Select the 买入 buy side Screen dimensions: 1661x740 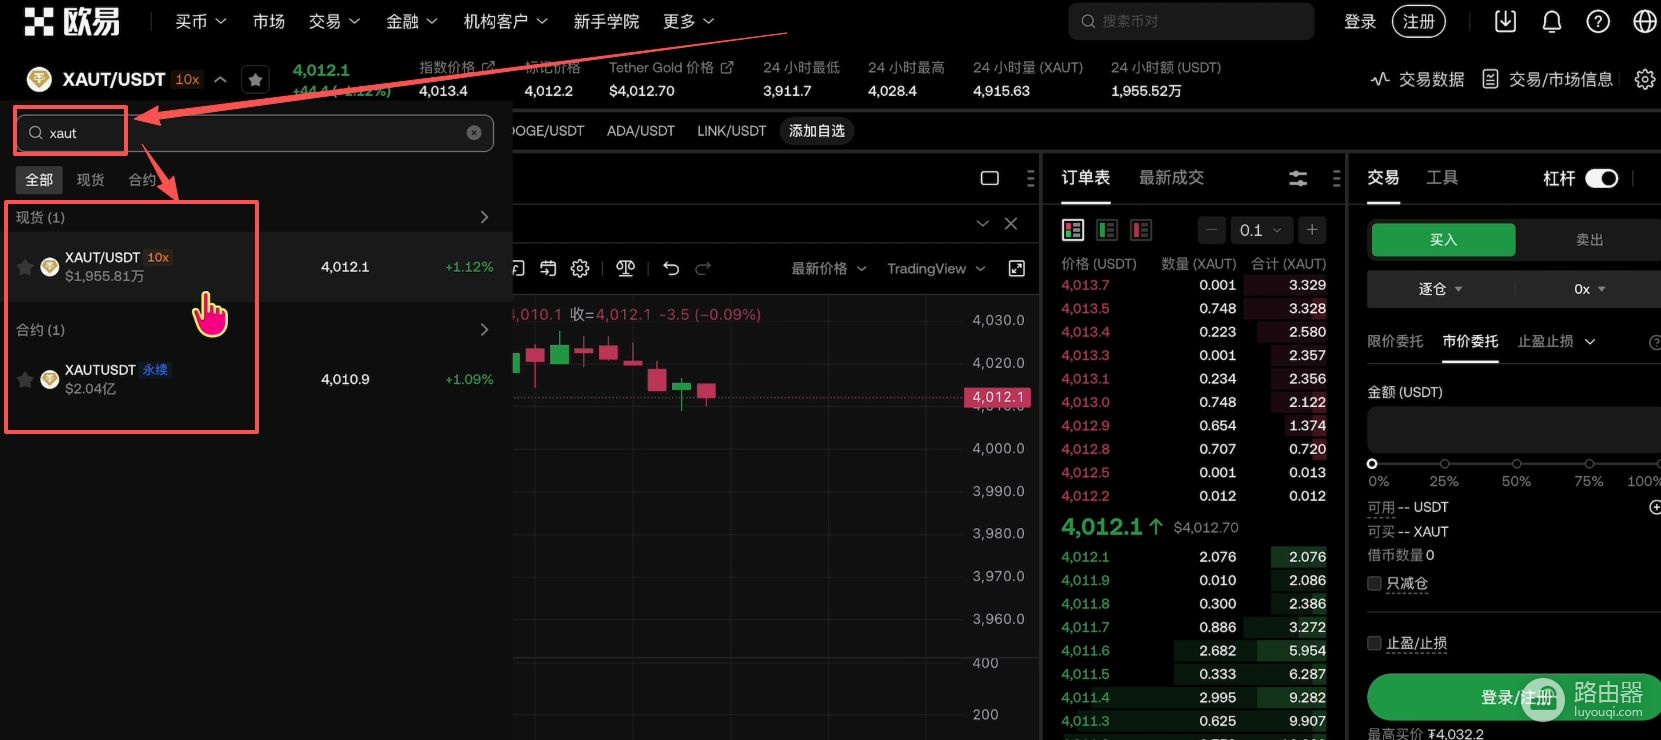tap(1443, 240)
